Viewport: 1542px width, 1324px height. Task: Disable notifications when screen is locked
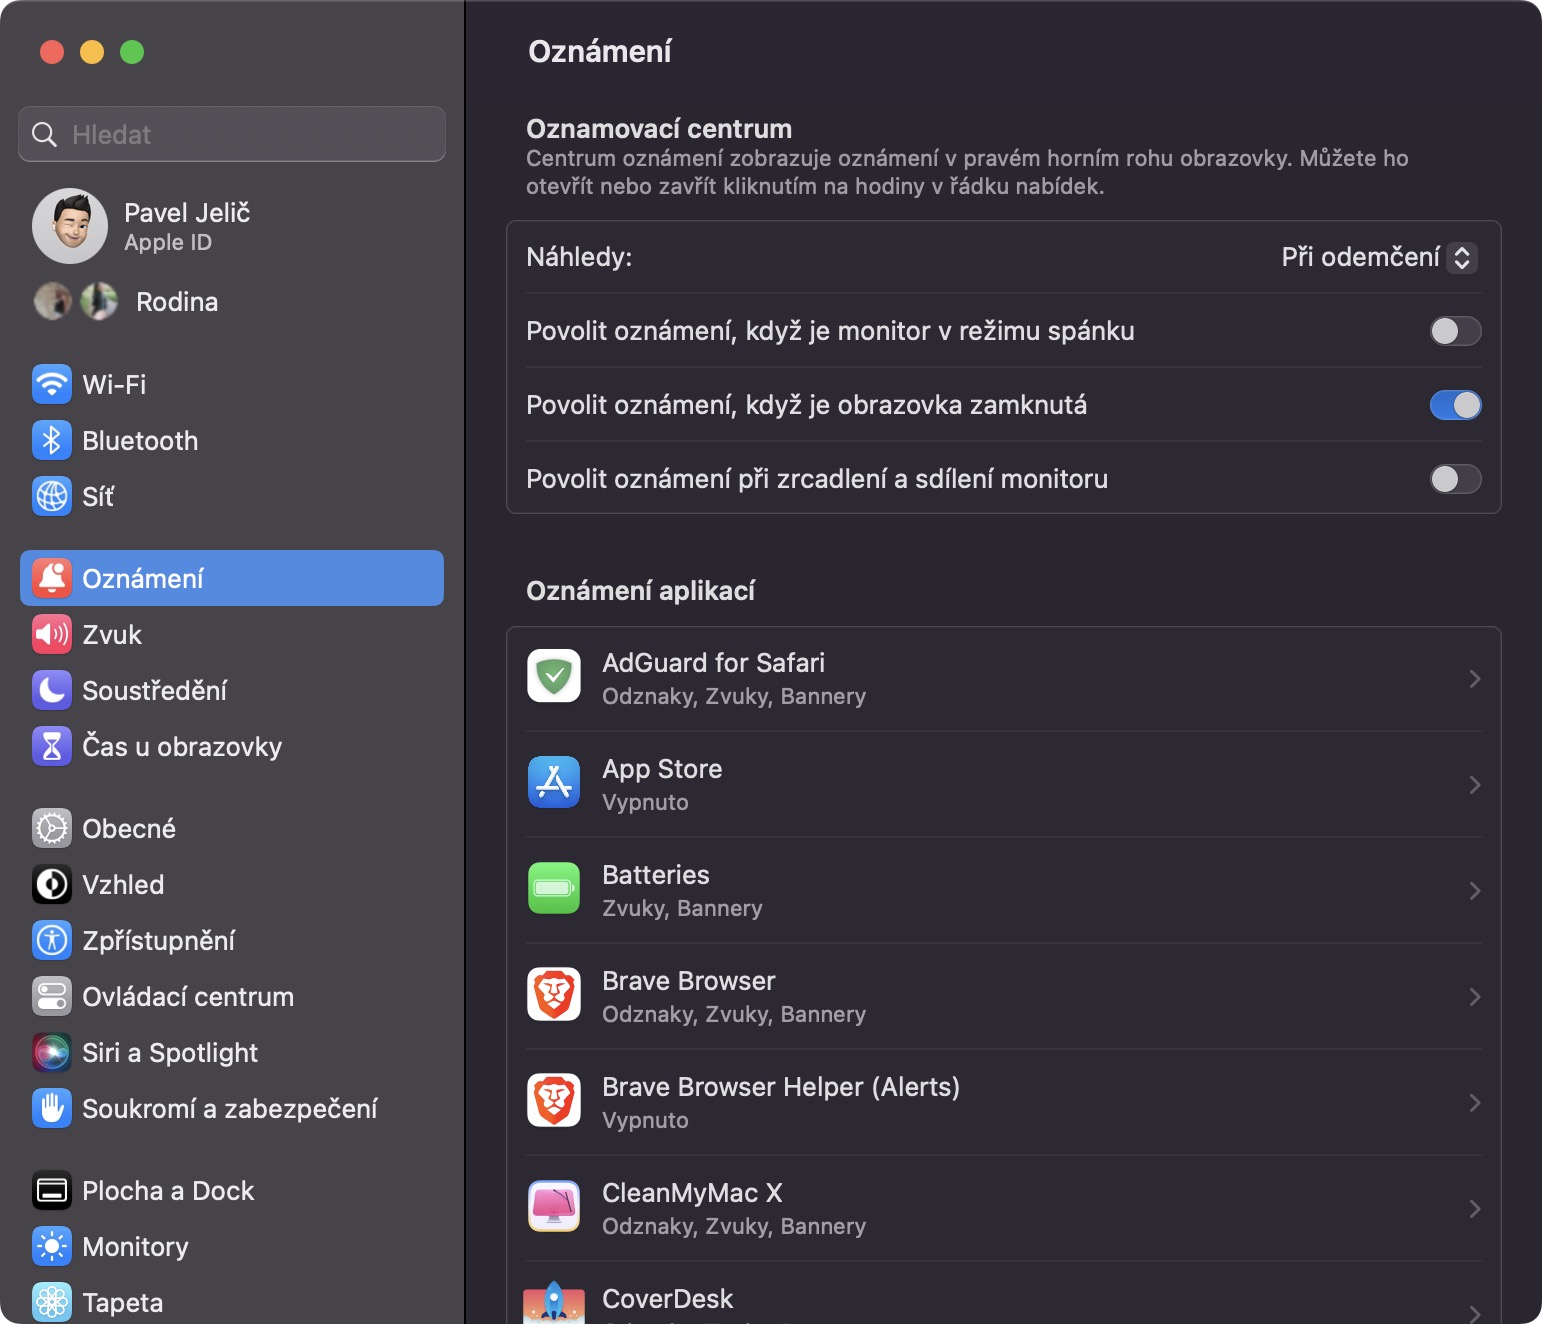tap(1455, 405)
